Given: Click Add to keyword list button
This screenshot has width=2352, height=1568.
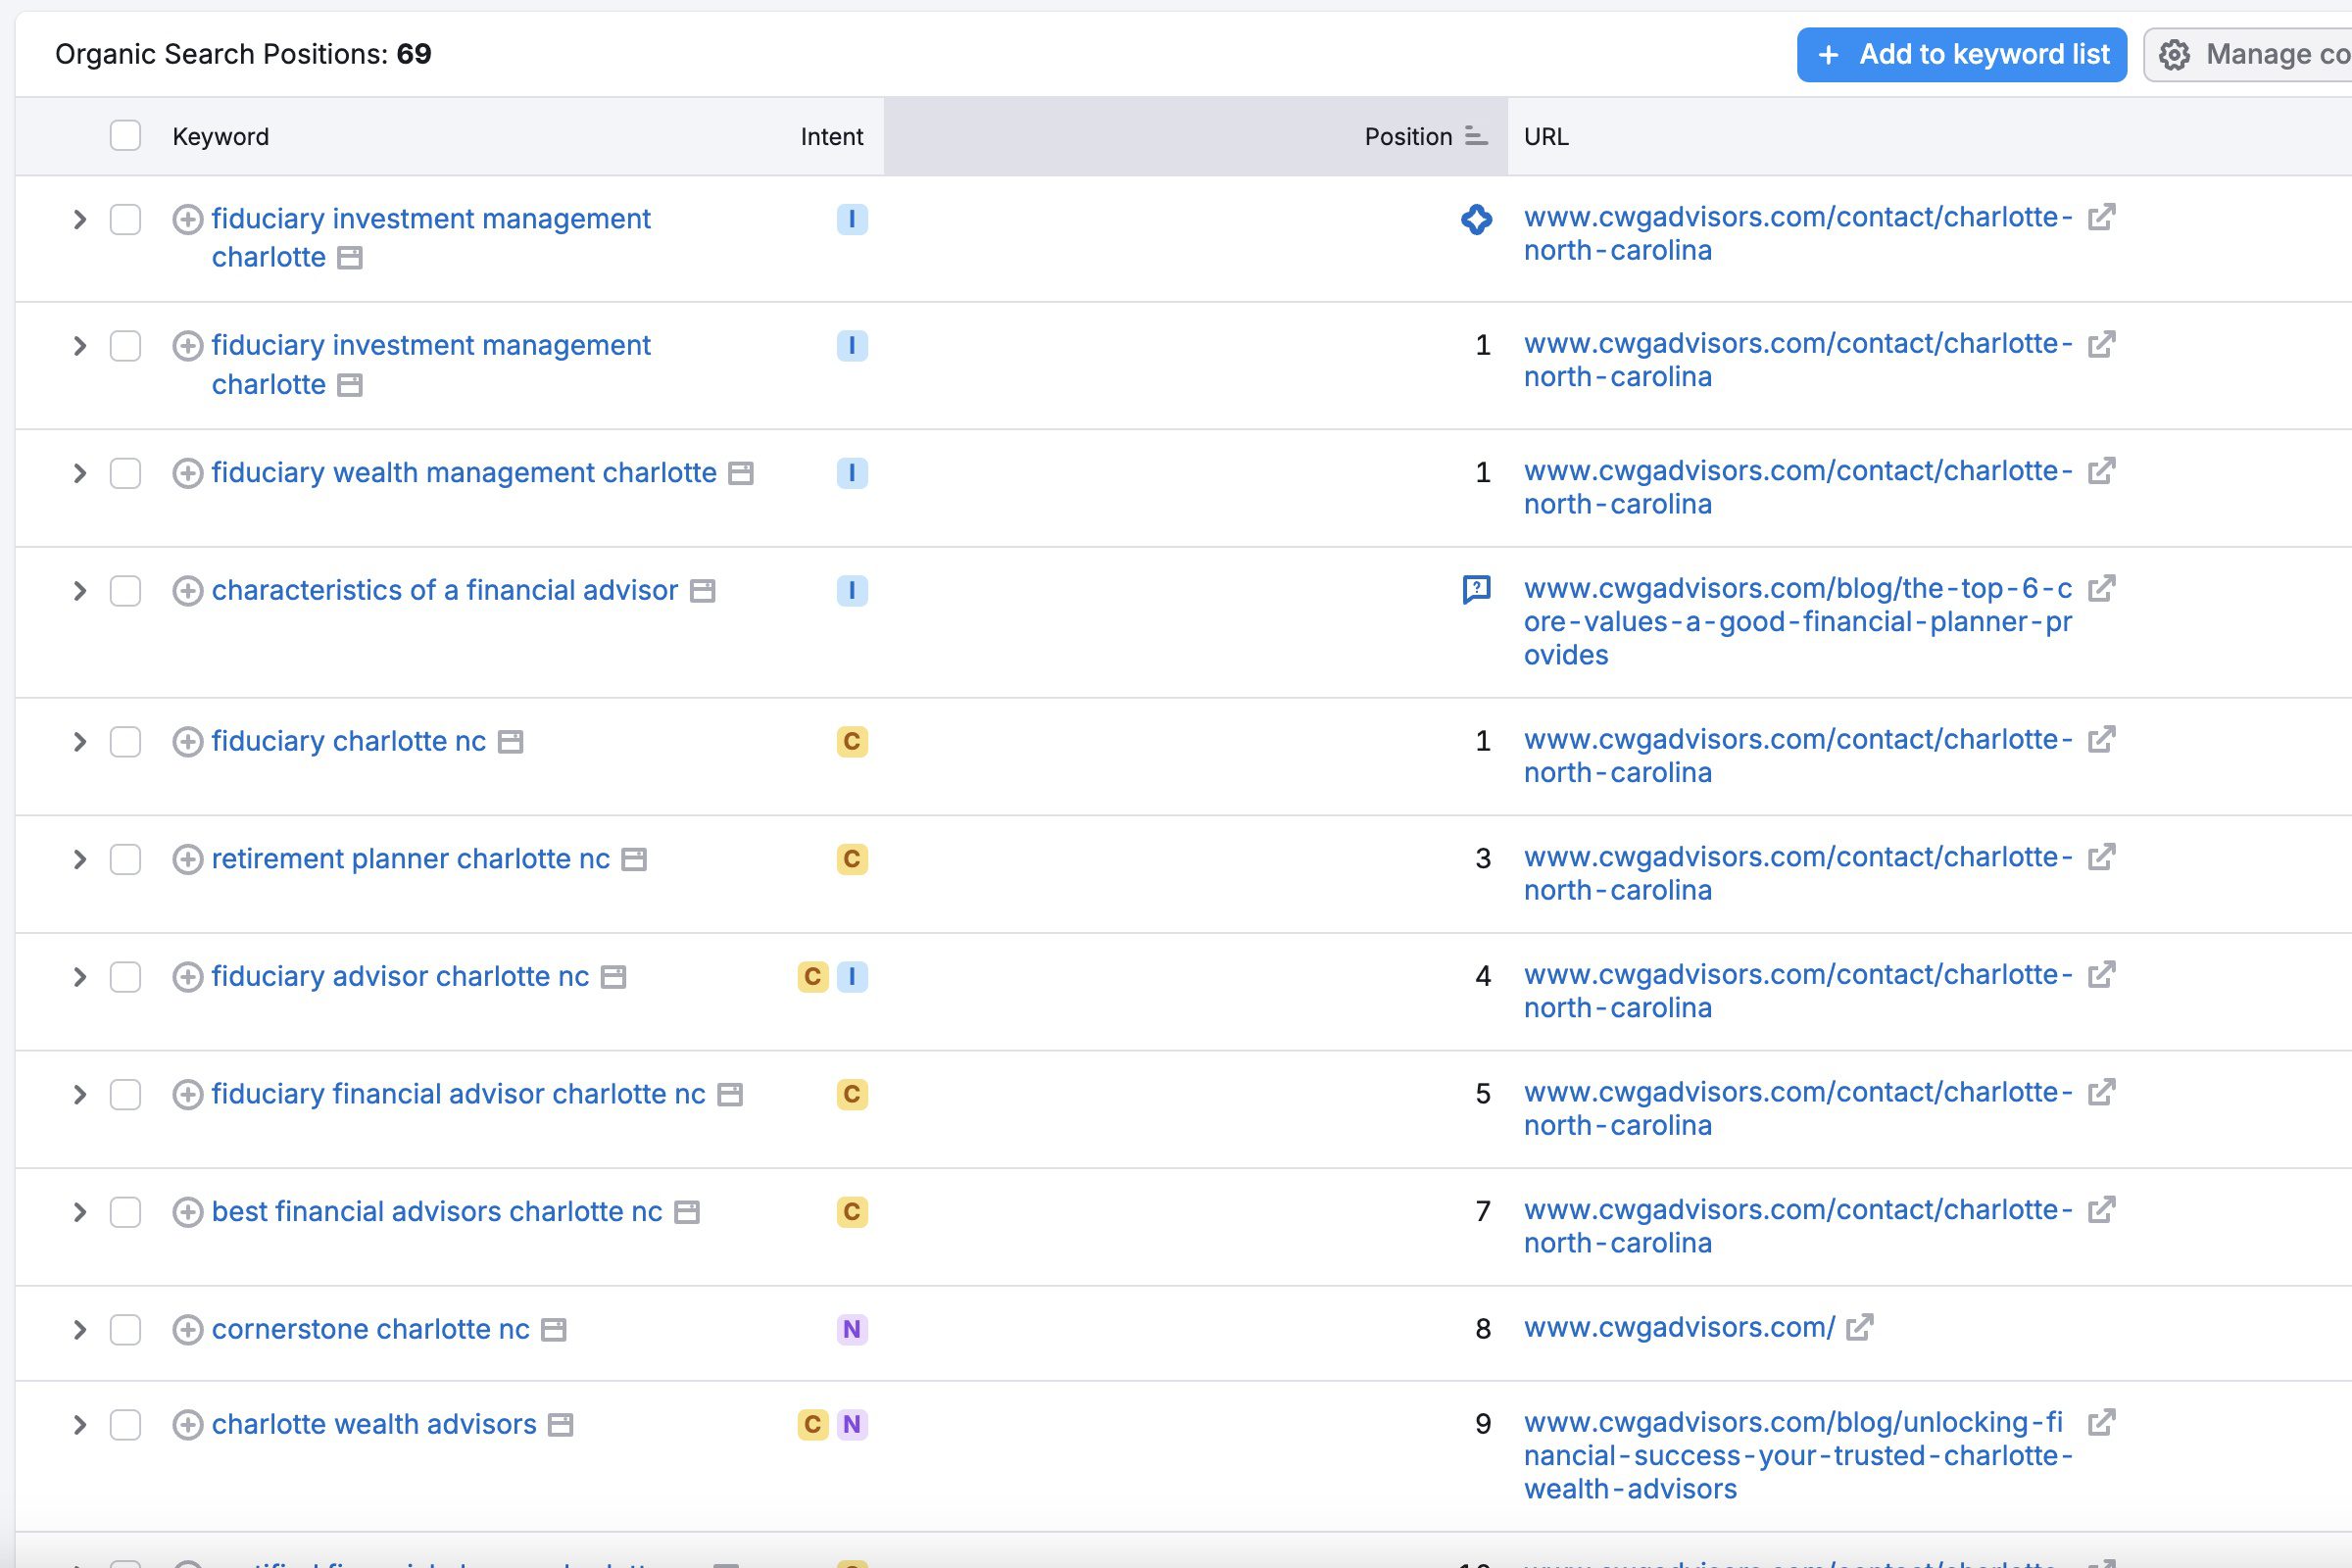Looking at the screenshot, I should click(x=1961, y=55).
